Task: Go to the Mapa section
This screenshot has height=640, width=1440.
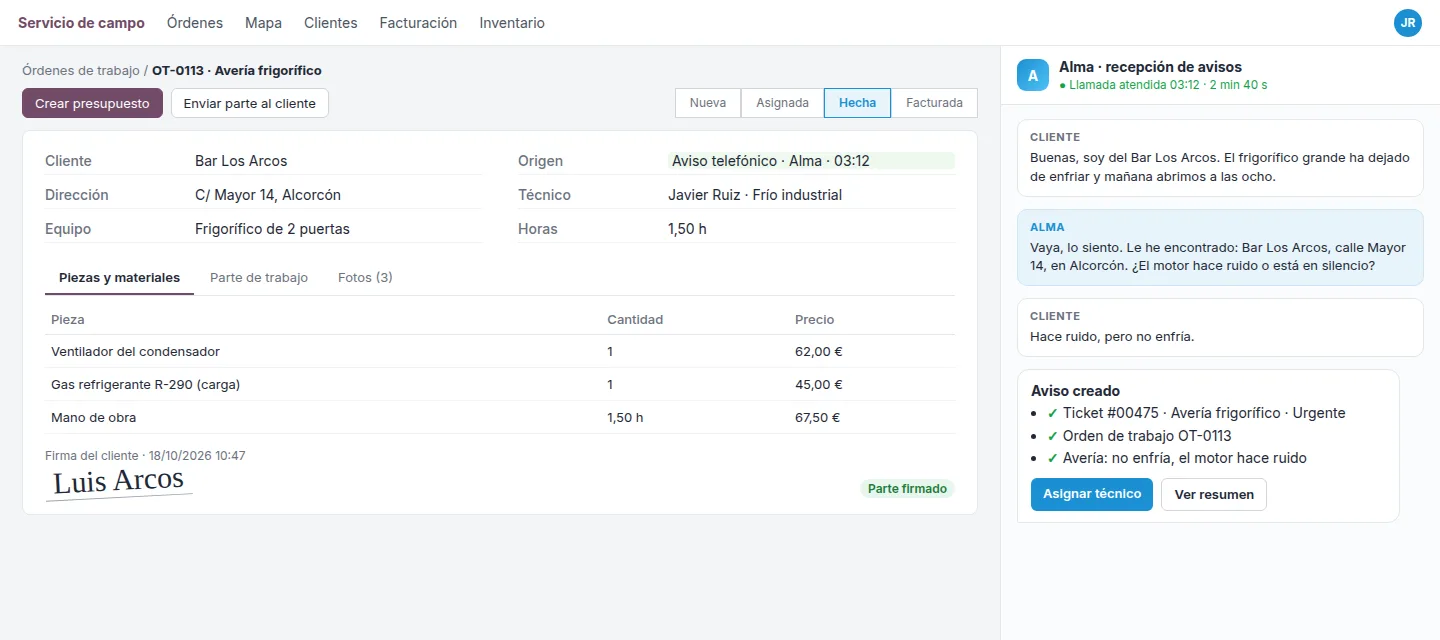Action: point(263,23)
